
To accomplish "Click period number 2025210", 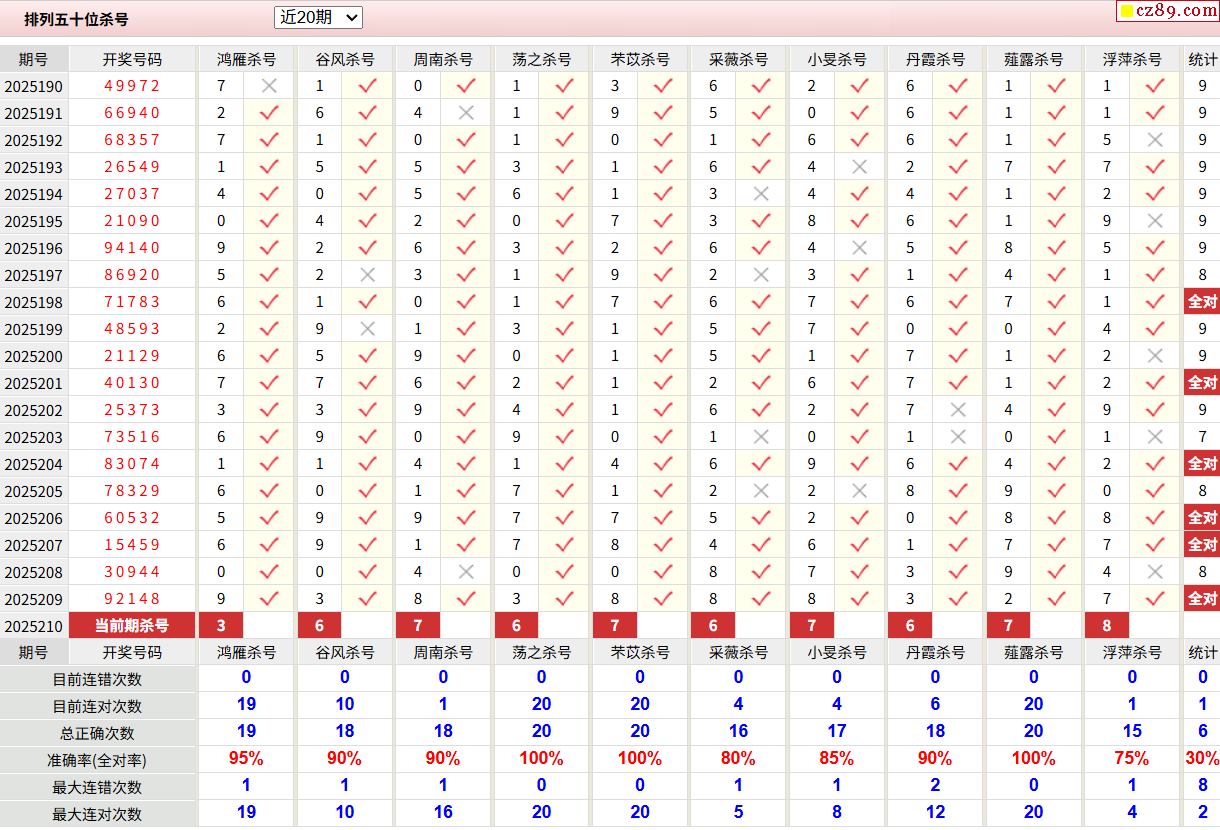I will (33, 627).
